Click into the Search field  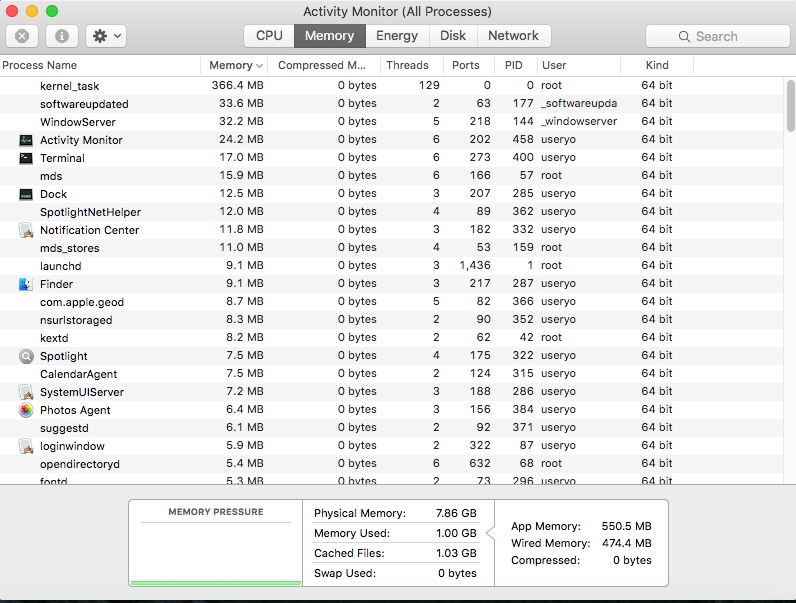[x=717, y=37]
